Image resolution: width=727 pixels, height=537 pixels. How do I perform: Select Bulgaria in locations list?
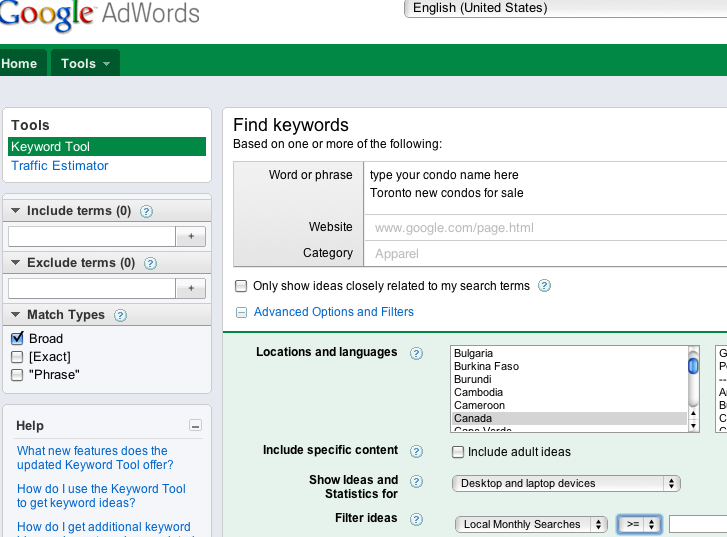tap(569, 353)
